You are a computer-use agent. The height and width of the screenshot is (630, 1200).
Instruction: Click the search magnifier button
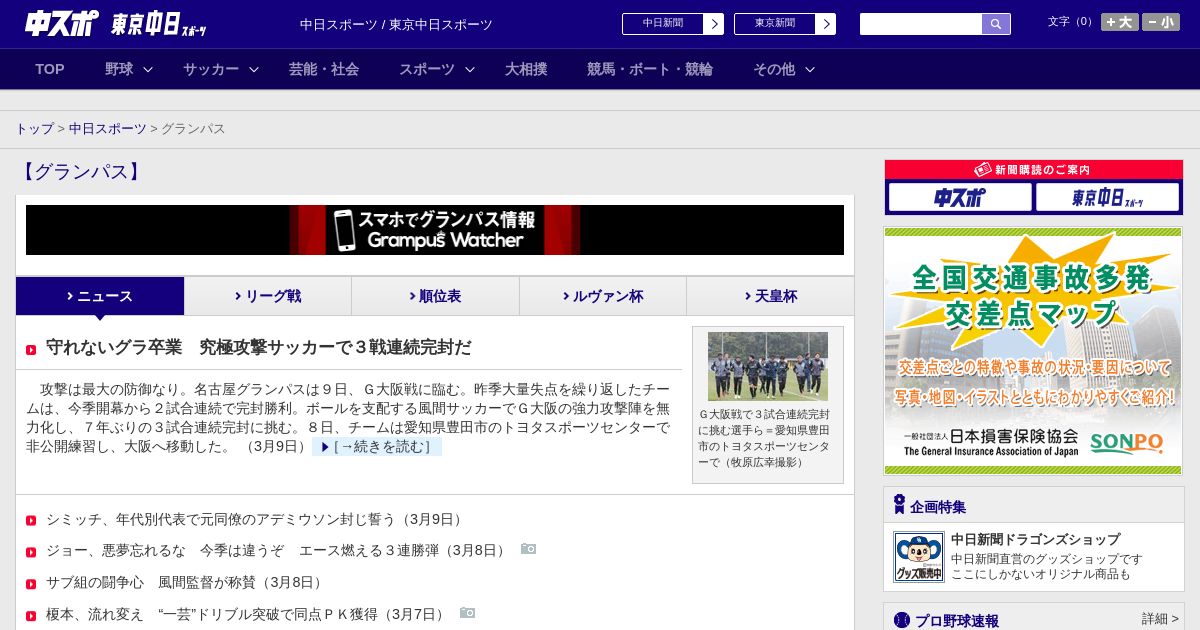click(996, 24)
